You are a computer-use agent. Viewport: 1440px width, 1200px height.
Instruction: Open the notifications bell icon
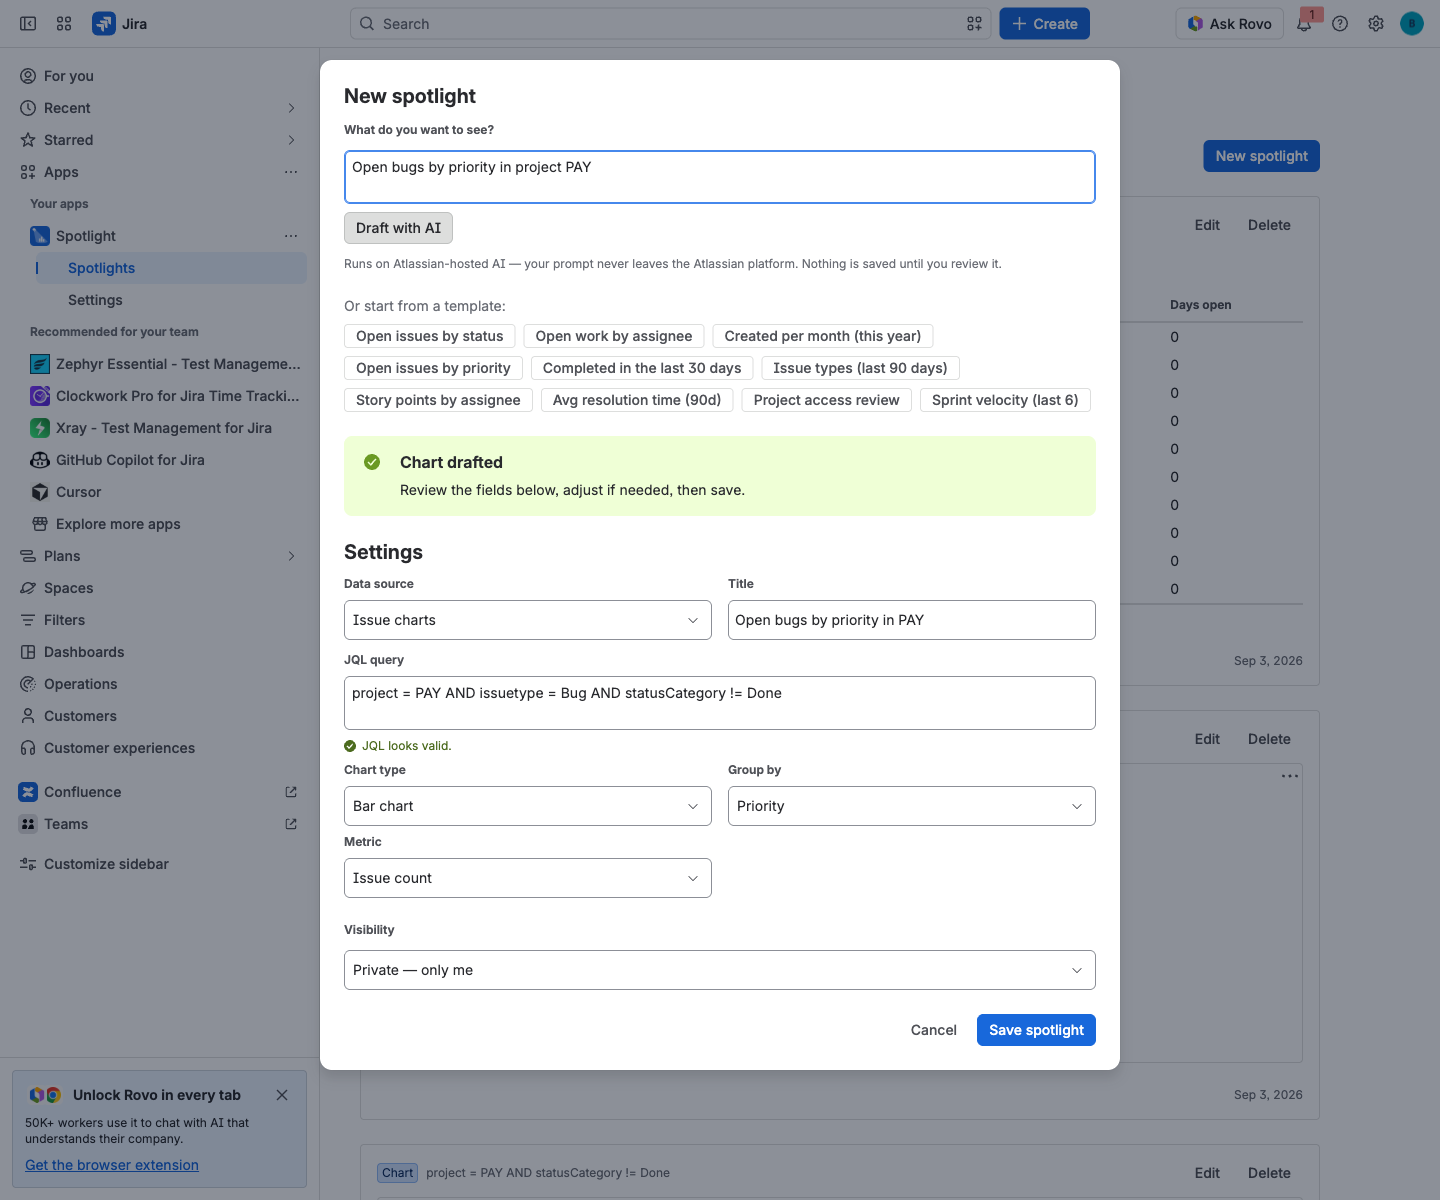click(1304, 24)
